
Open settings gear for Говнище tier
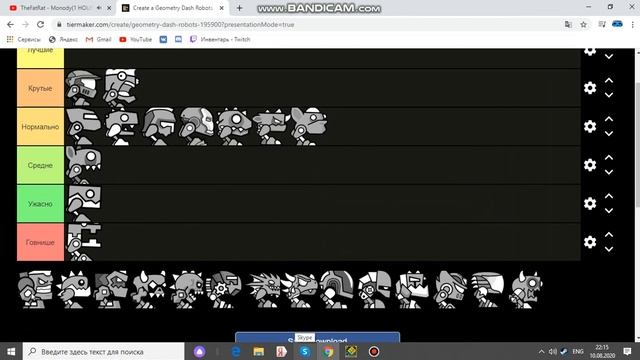pyautogui.click(x=590, y=242)
